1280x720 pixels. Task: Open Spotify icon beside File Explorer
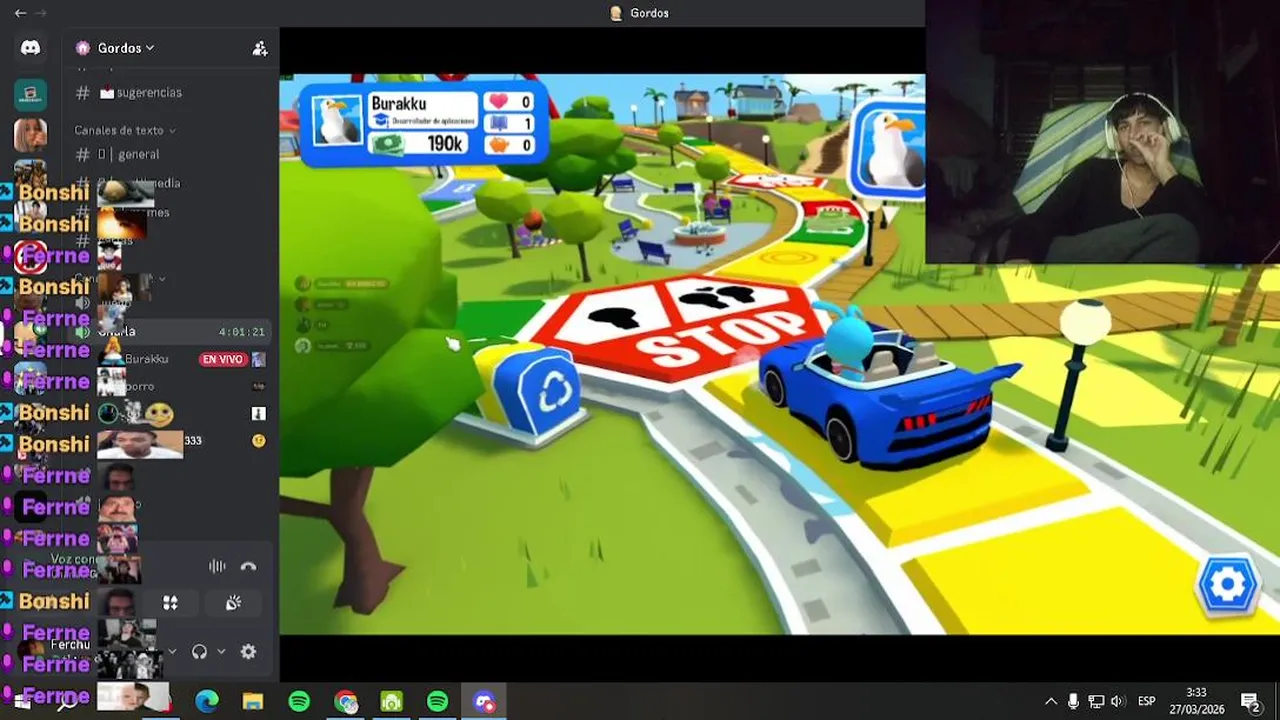(x=299, y=702)
